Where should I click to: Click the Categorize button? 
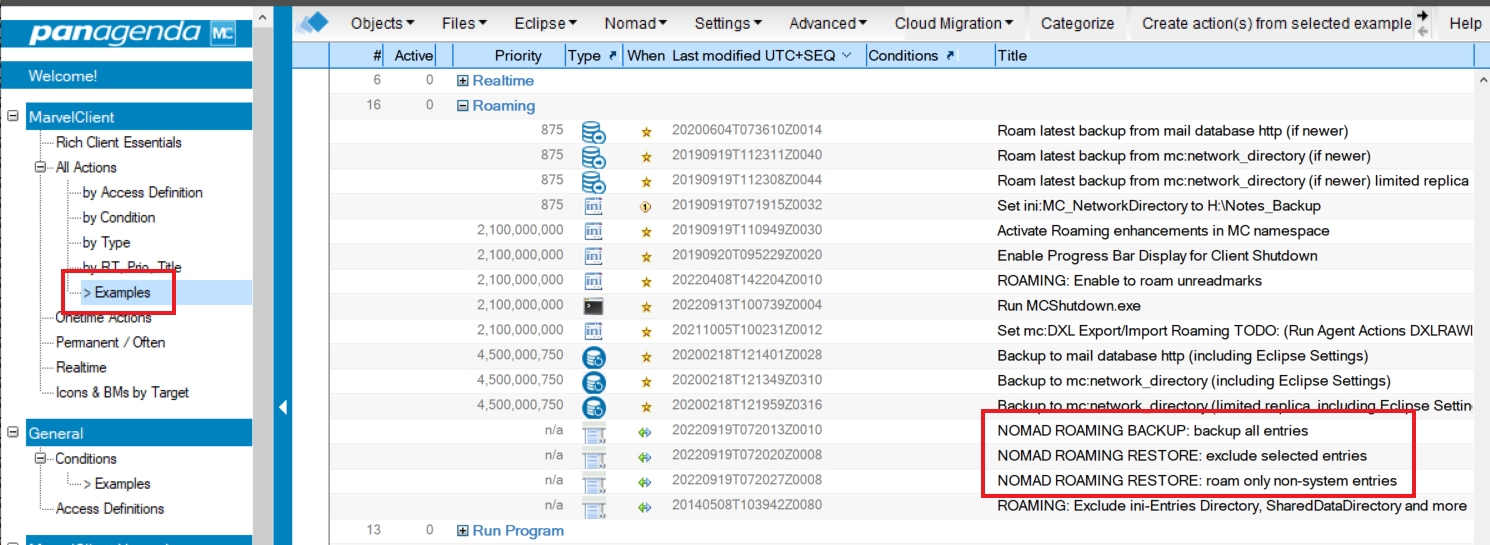(x=1077, y=23)
